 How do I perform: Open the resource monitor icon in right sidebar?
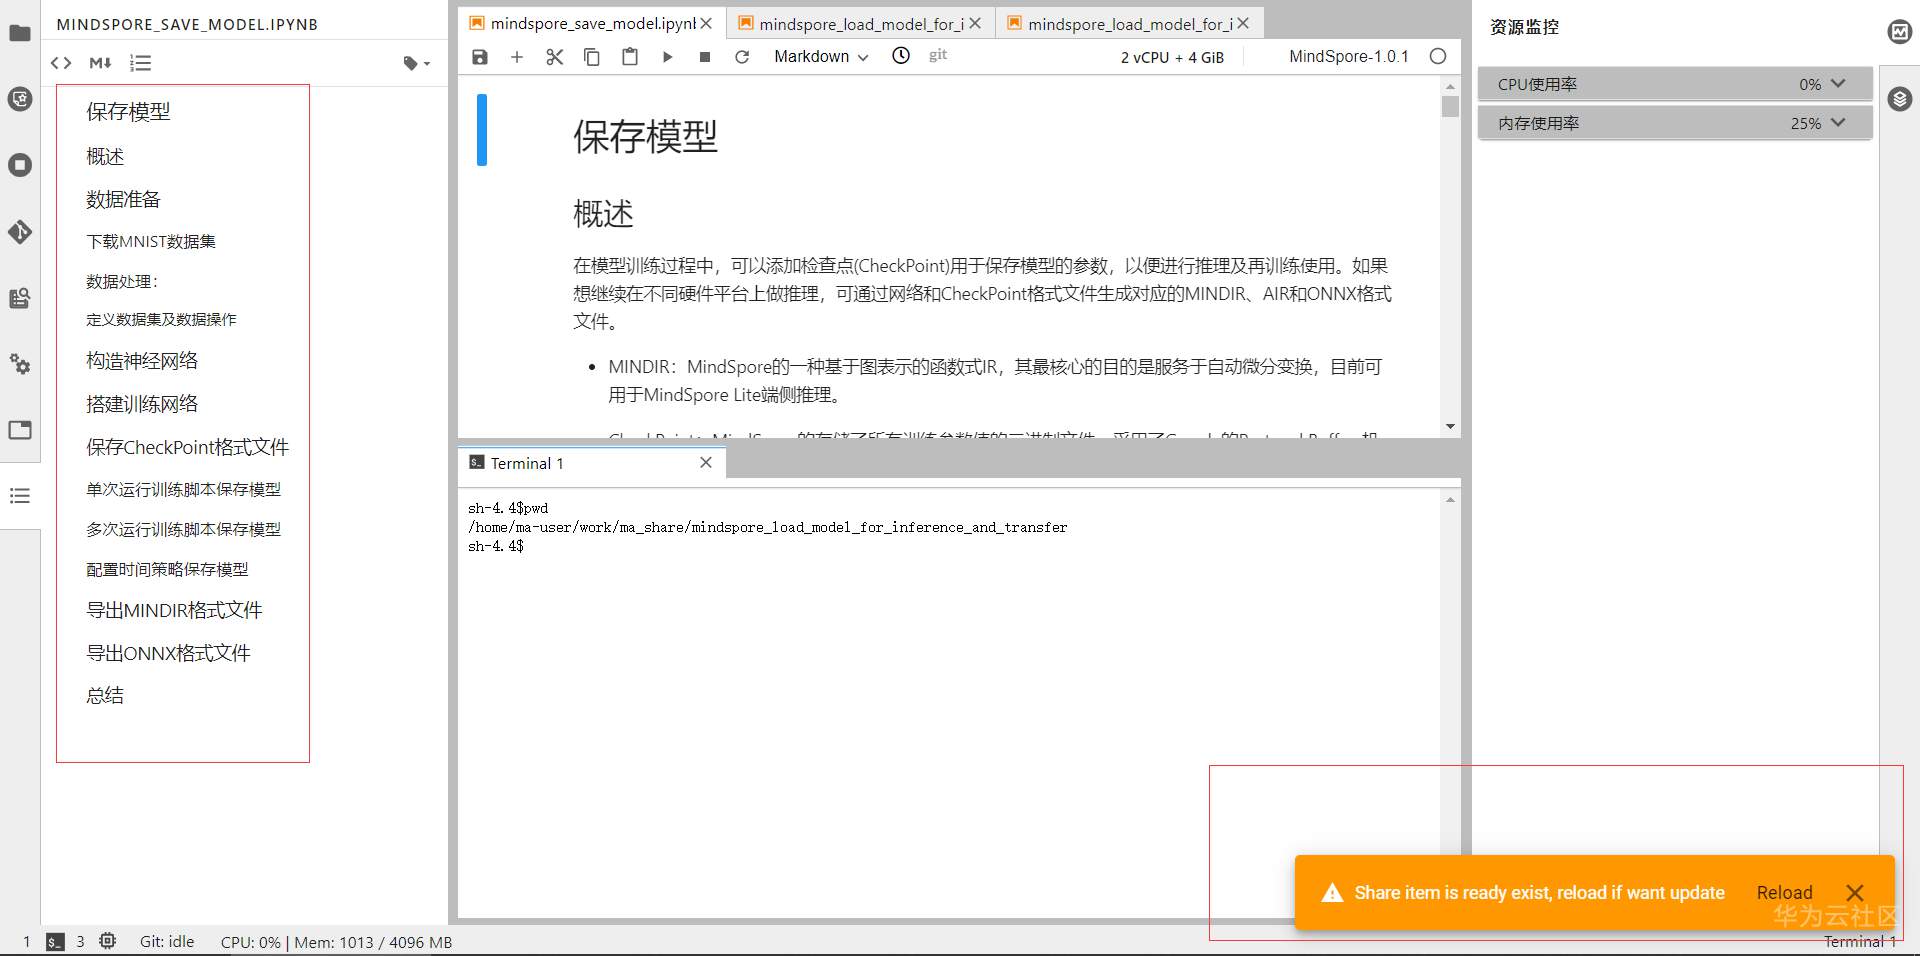click(1900, 32)
